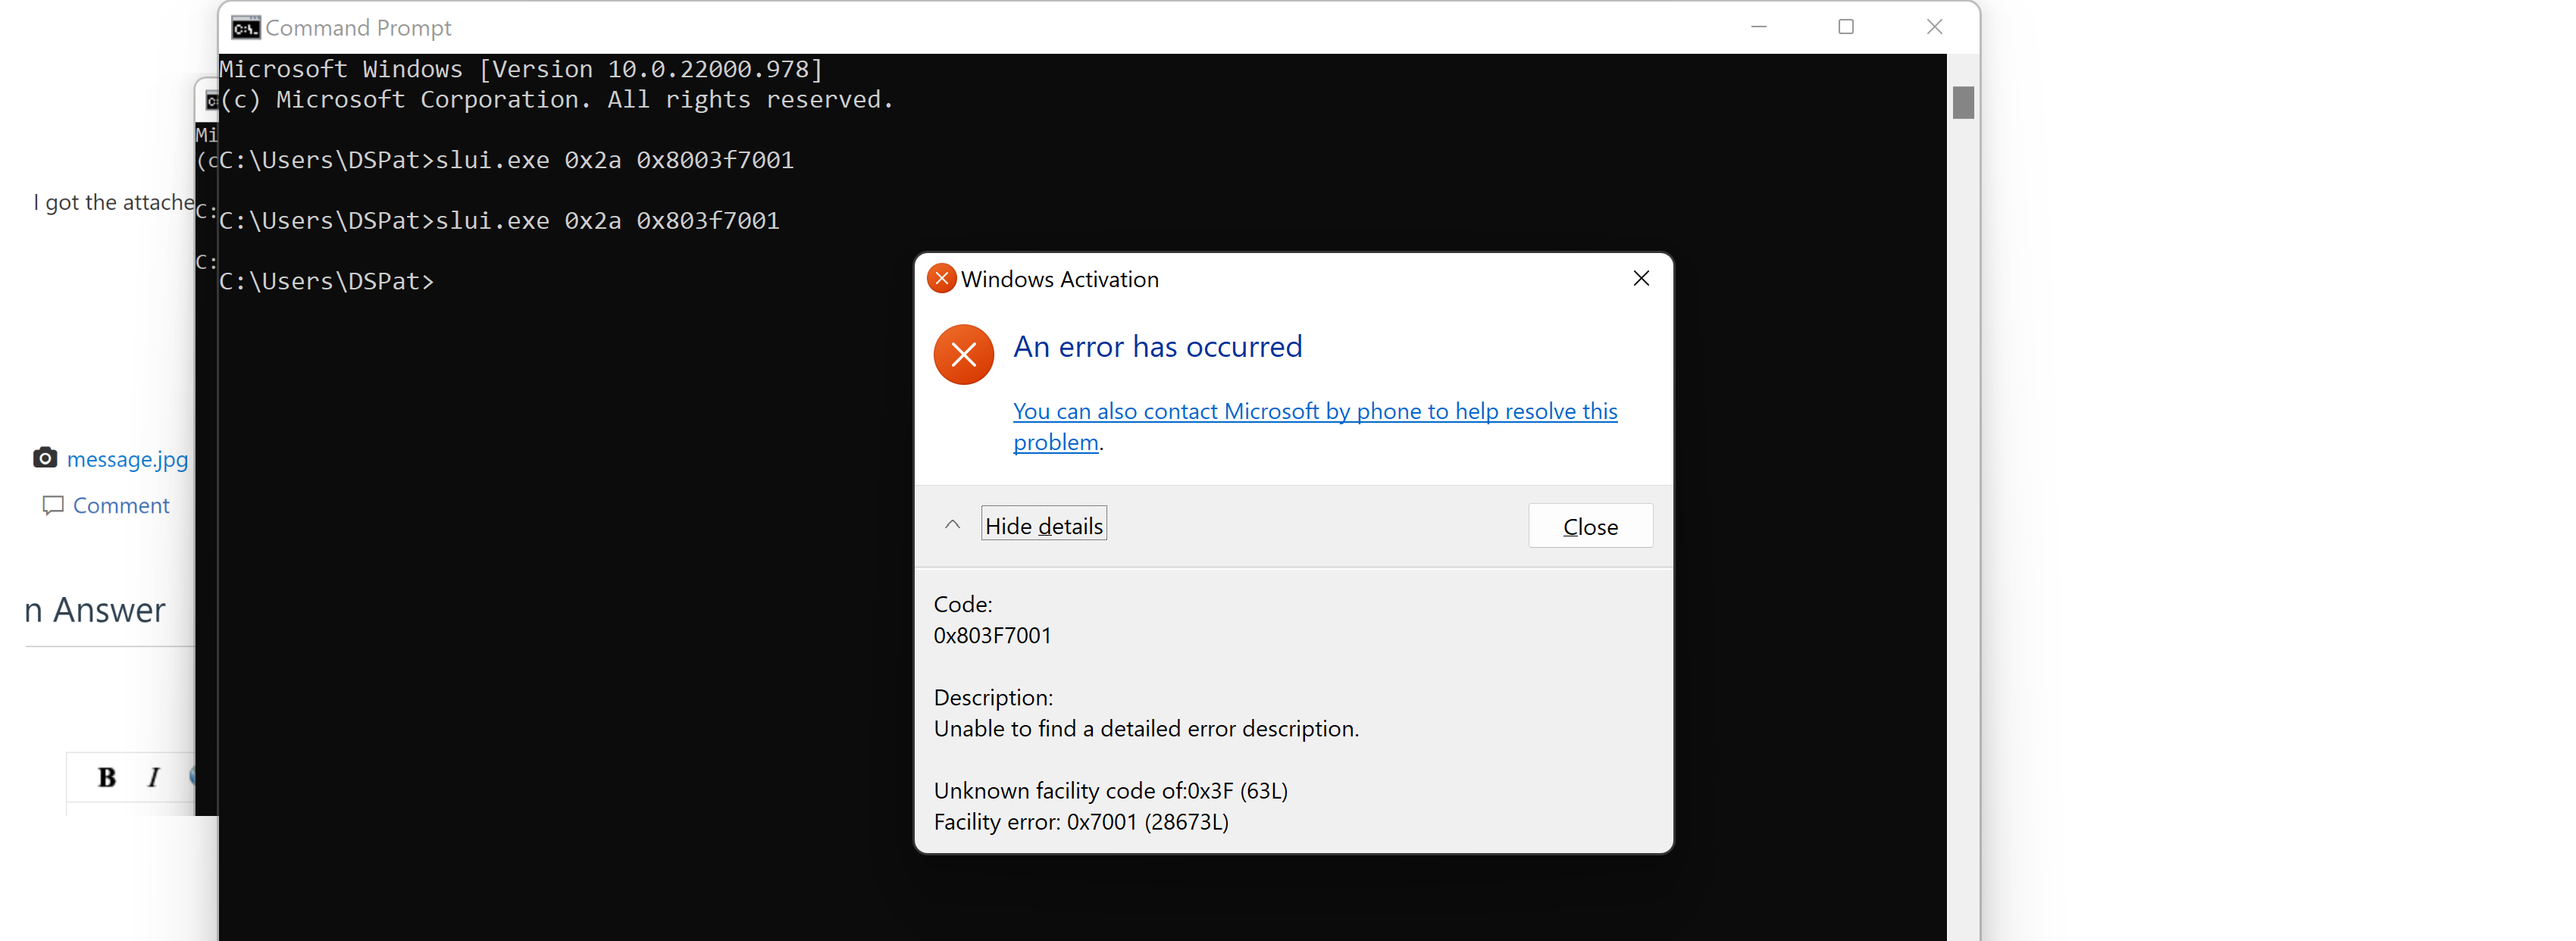
Task: Click the Command Prompt title bar icon
Action: click(245, 28)
